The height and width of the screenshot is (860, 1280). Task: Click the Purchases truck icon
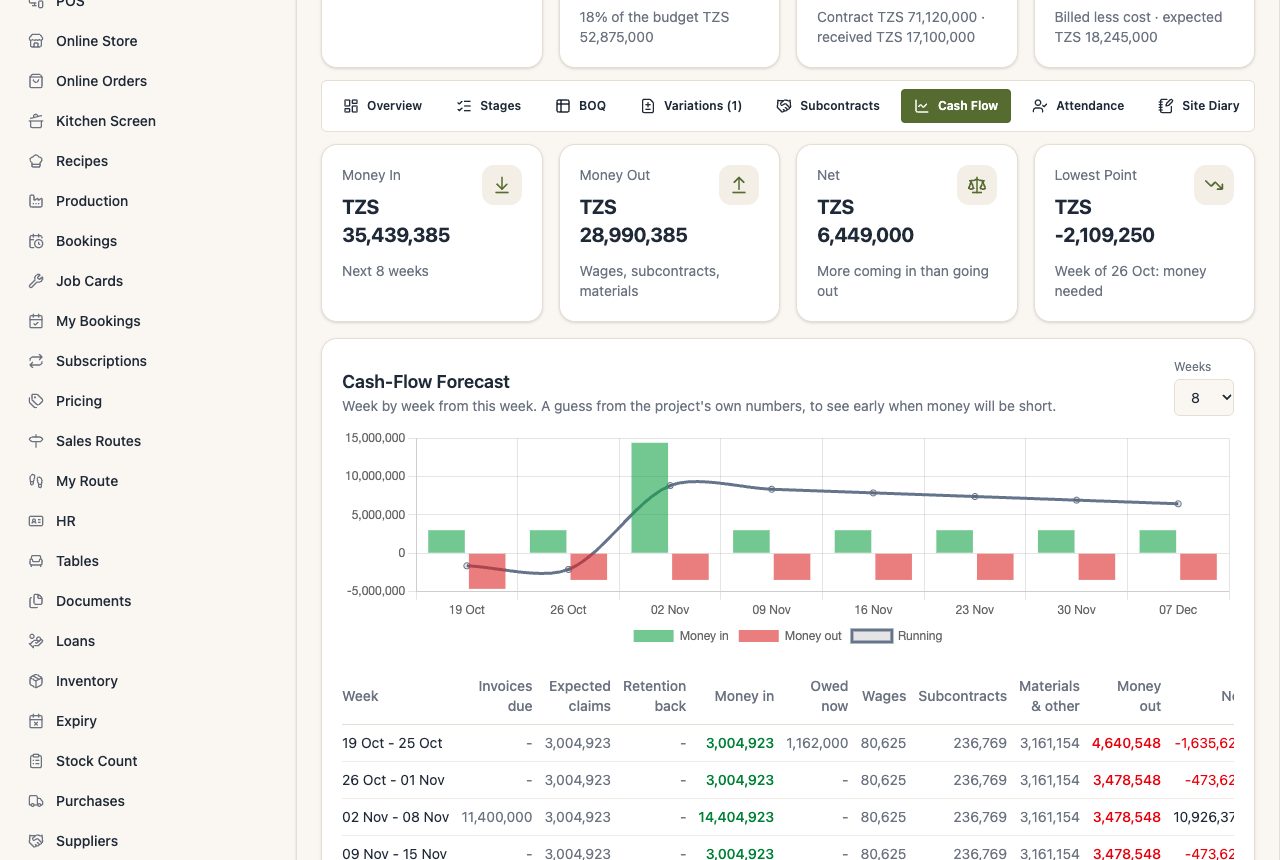tap(36, 801)
